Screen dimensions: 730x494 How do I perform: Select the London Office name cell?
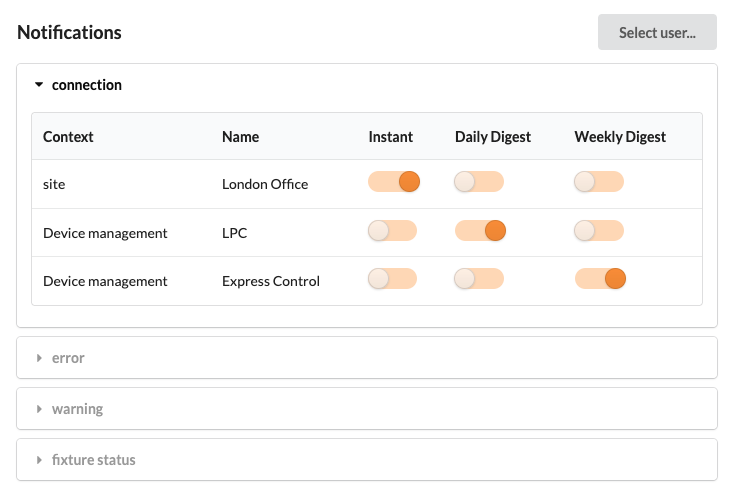[265, 184]
